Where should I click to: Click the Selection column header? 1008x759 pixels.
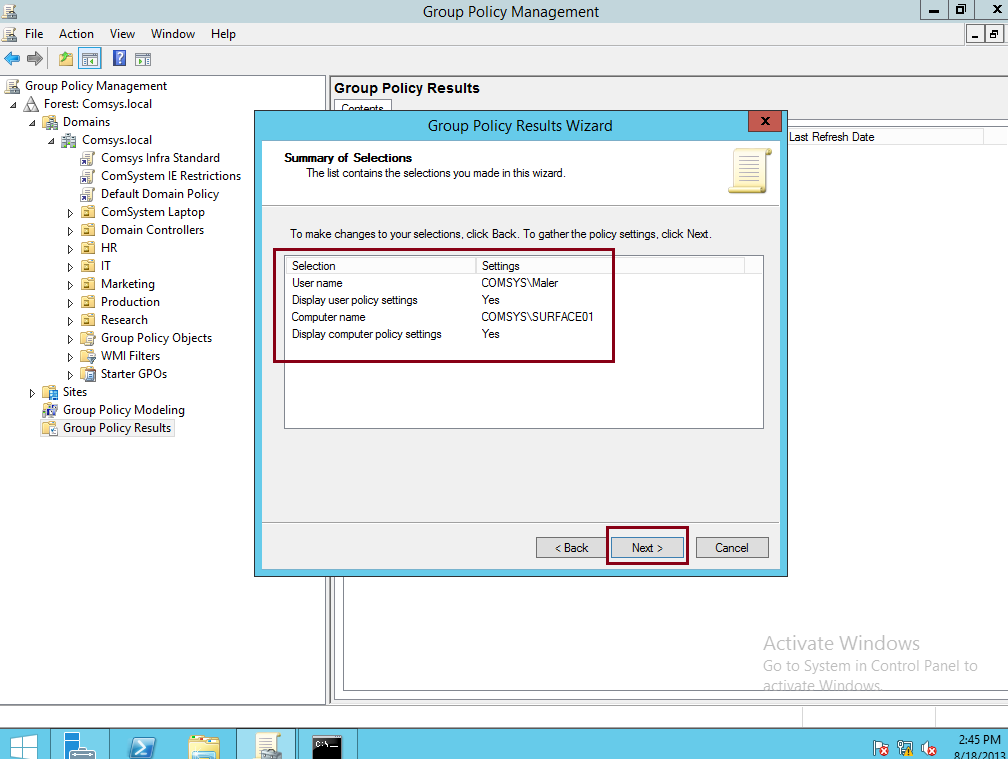click(x=380, y=265)
